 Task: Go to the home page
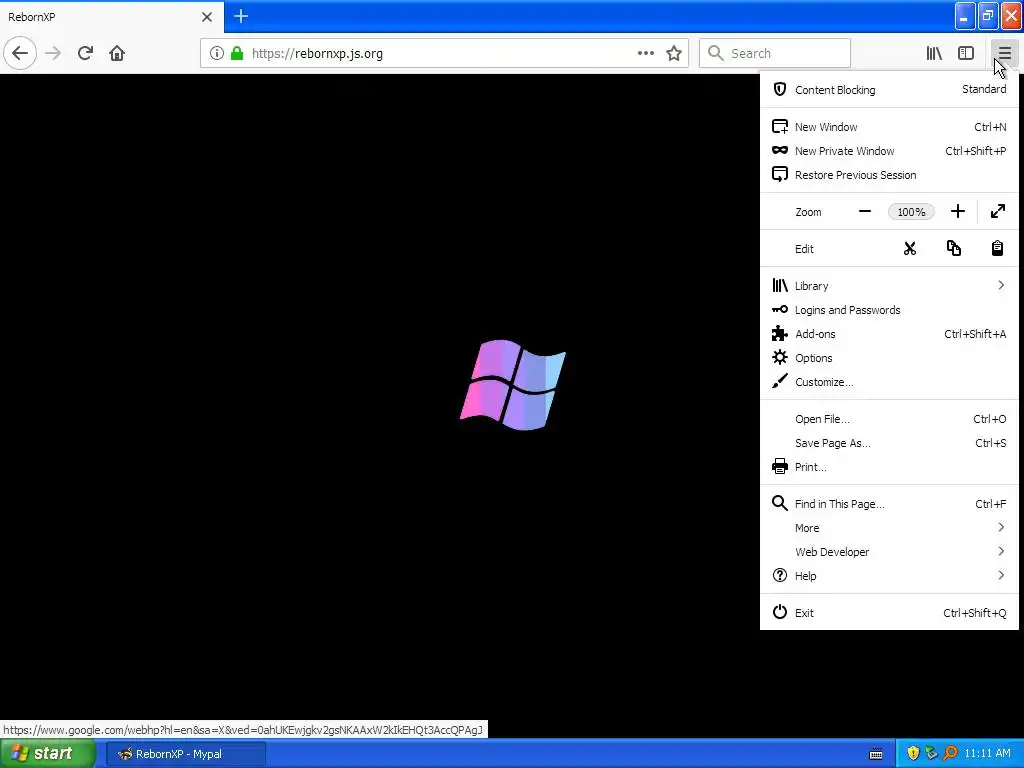(x=117, y=54)
